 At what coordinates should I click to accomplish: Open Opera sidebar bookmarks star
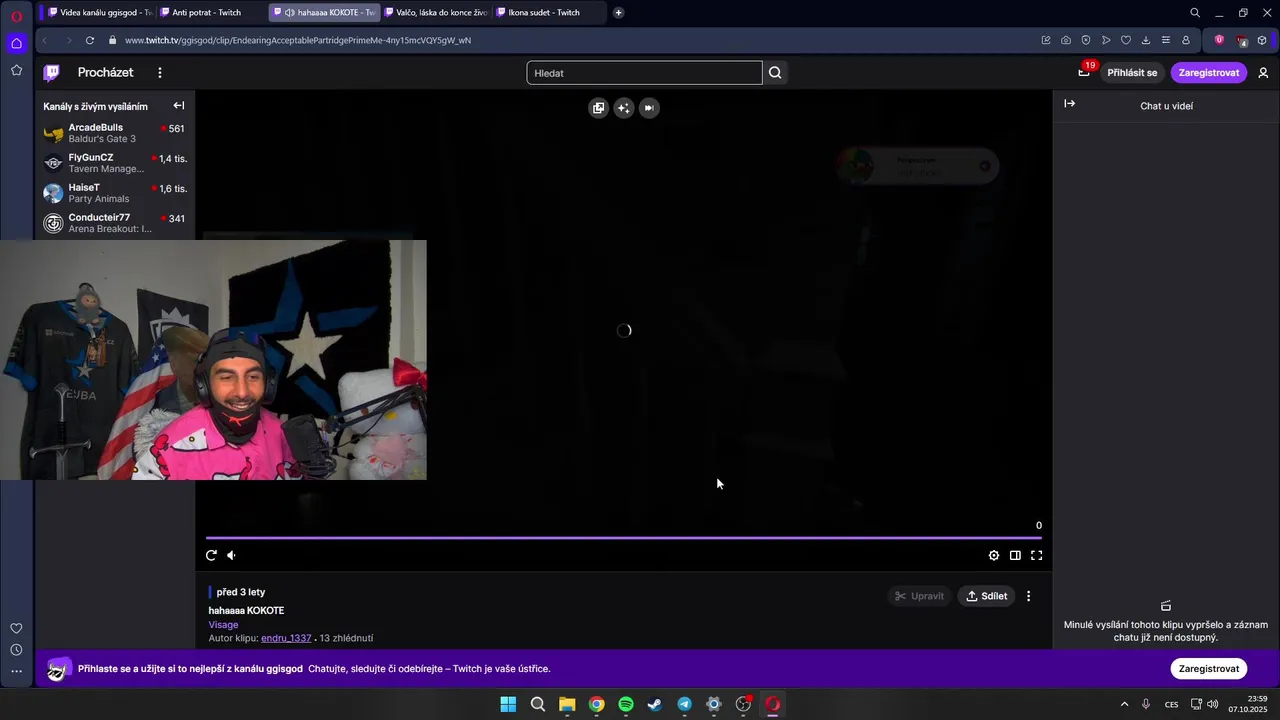point(16,70)
